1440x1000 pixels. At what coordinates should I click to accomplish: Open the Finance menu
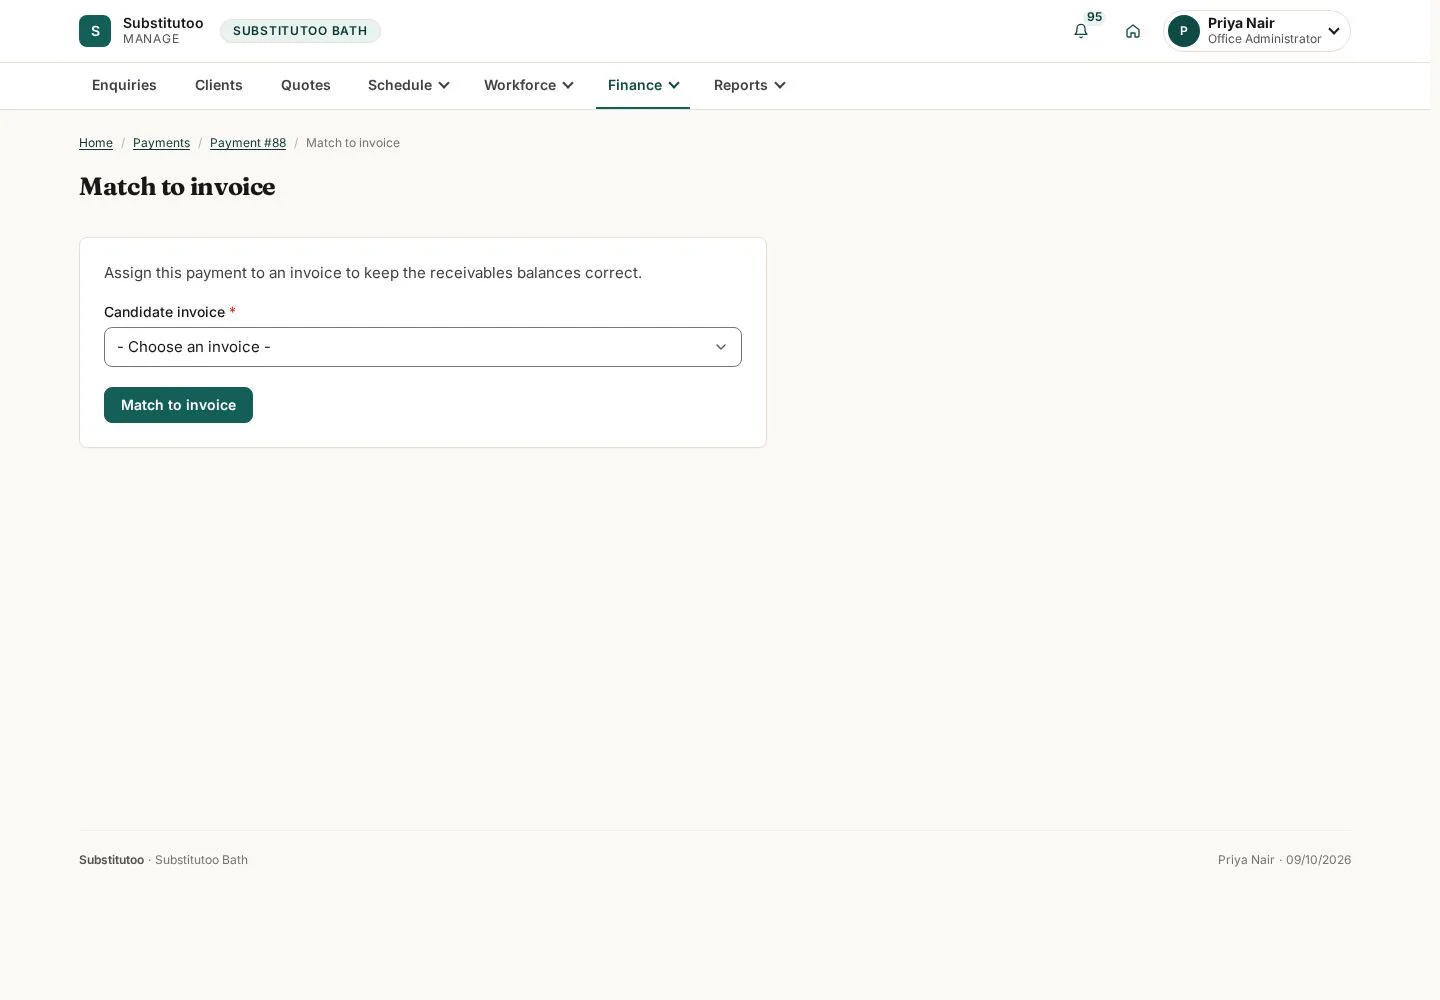643,85
